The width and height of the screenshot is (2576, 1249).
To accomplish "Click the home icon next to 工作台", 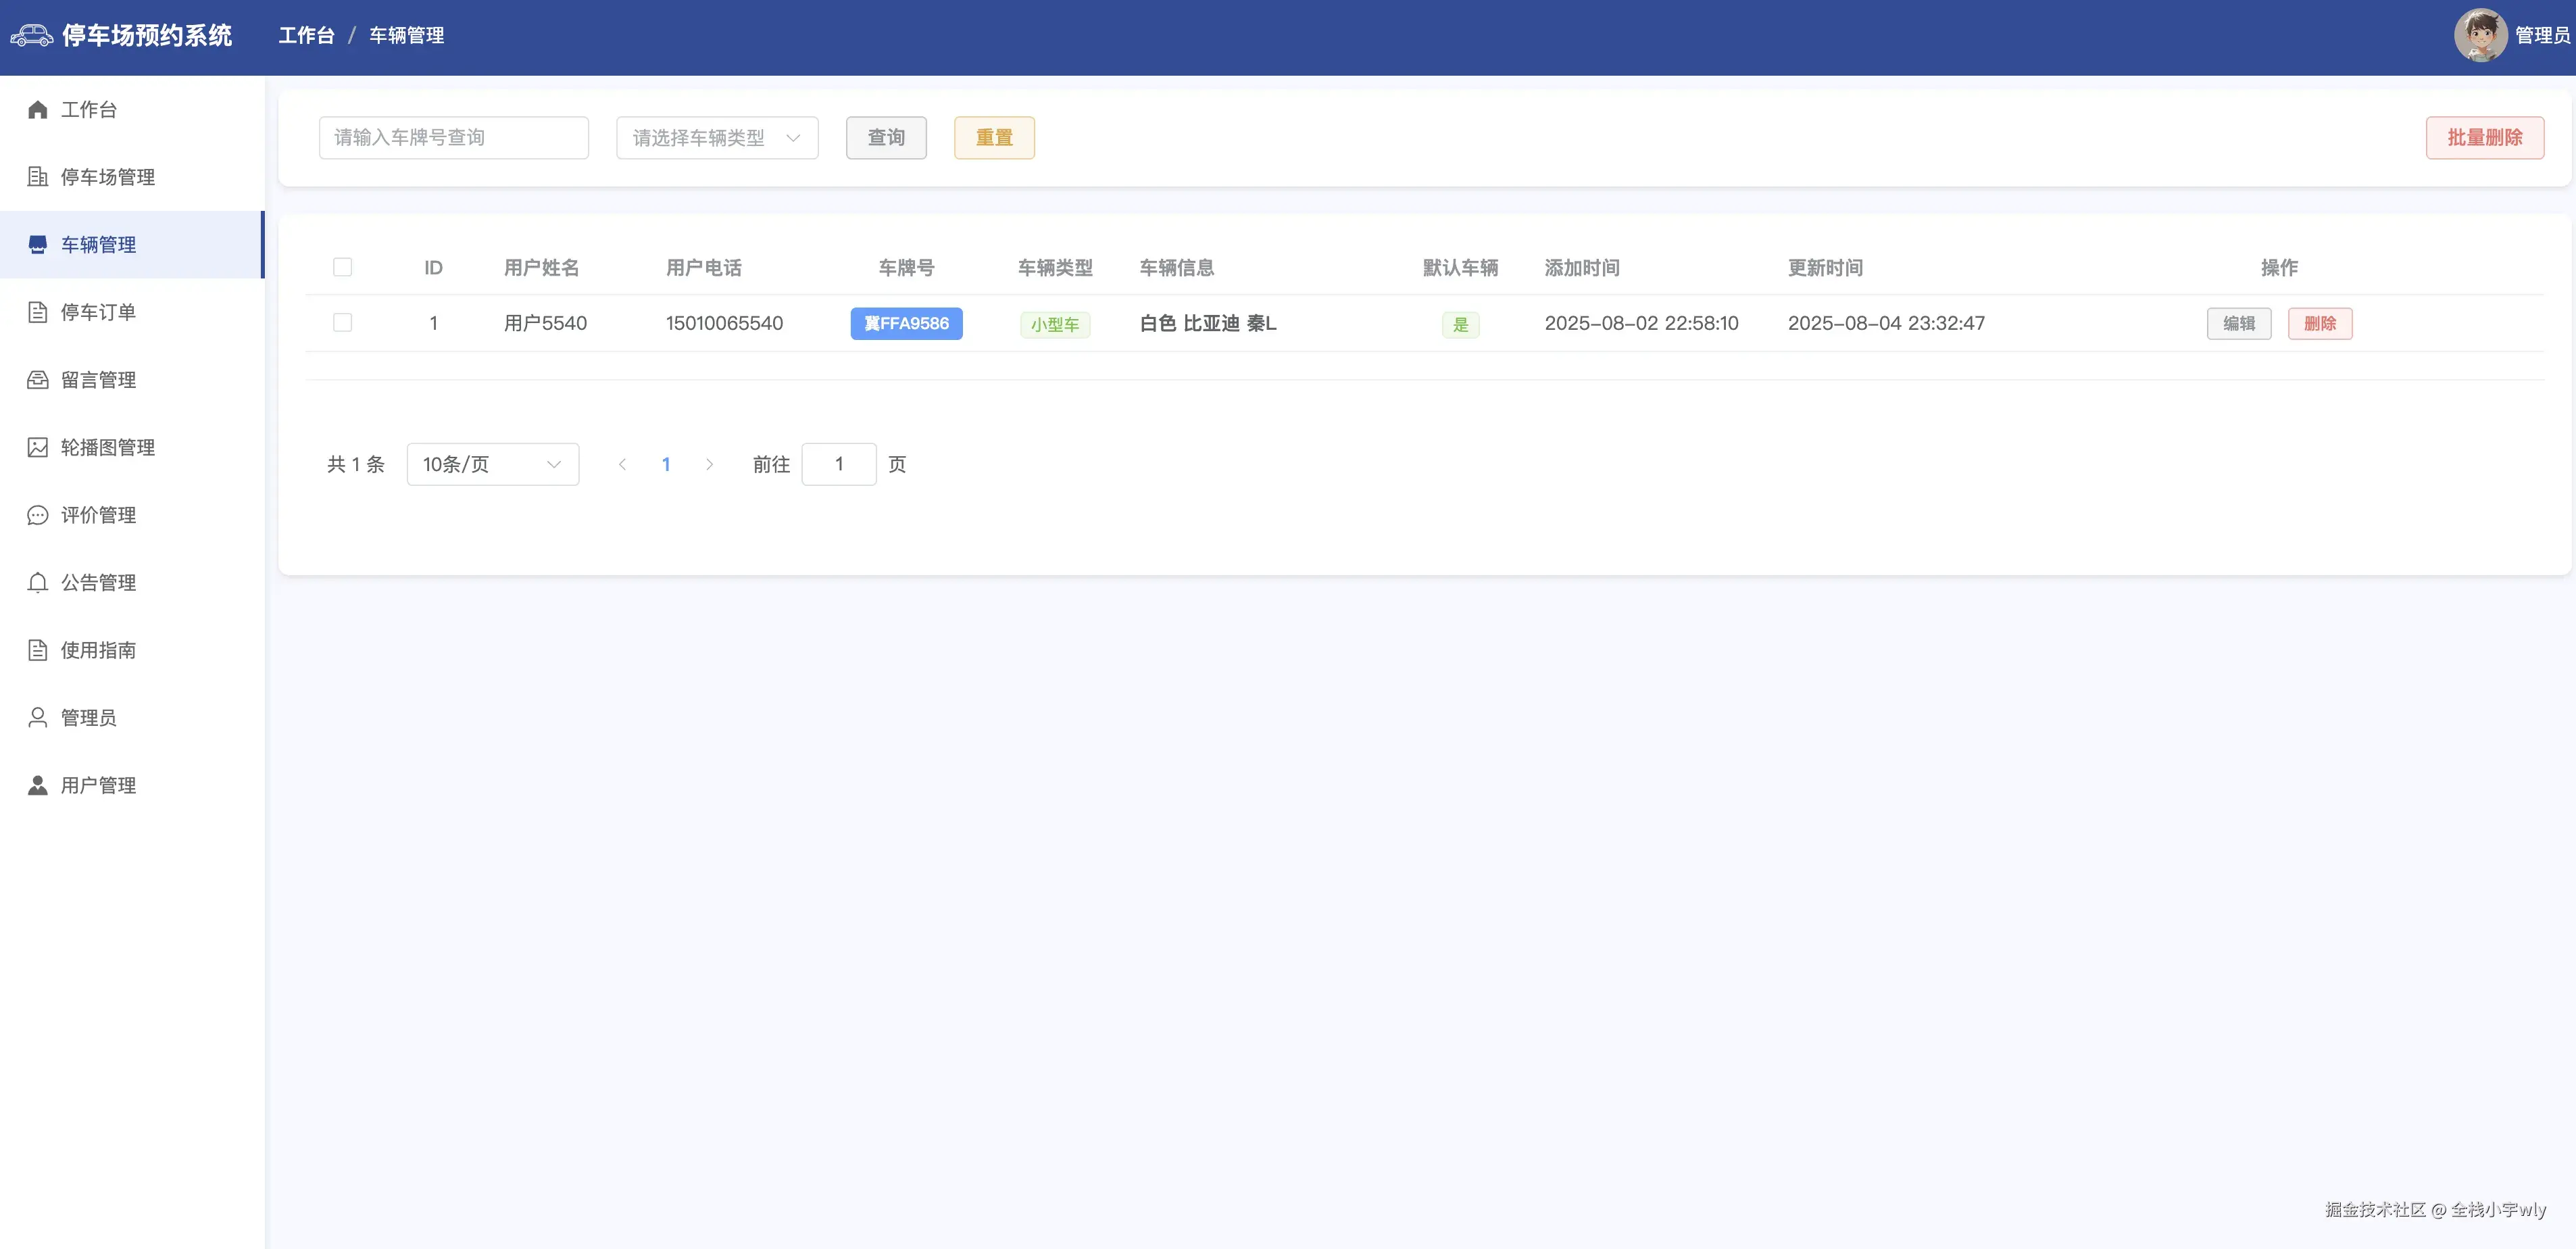I will coord(38,110).
